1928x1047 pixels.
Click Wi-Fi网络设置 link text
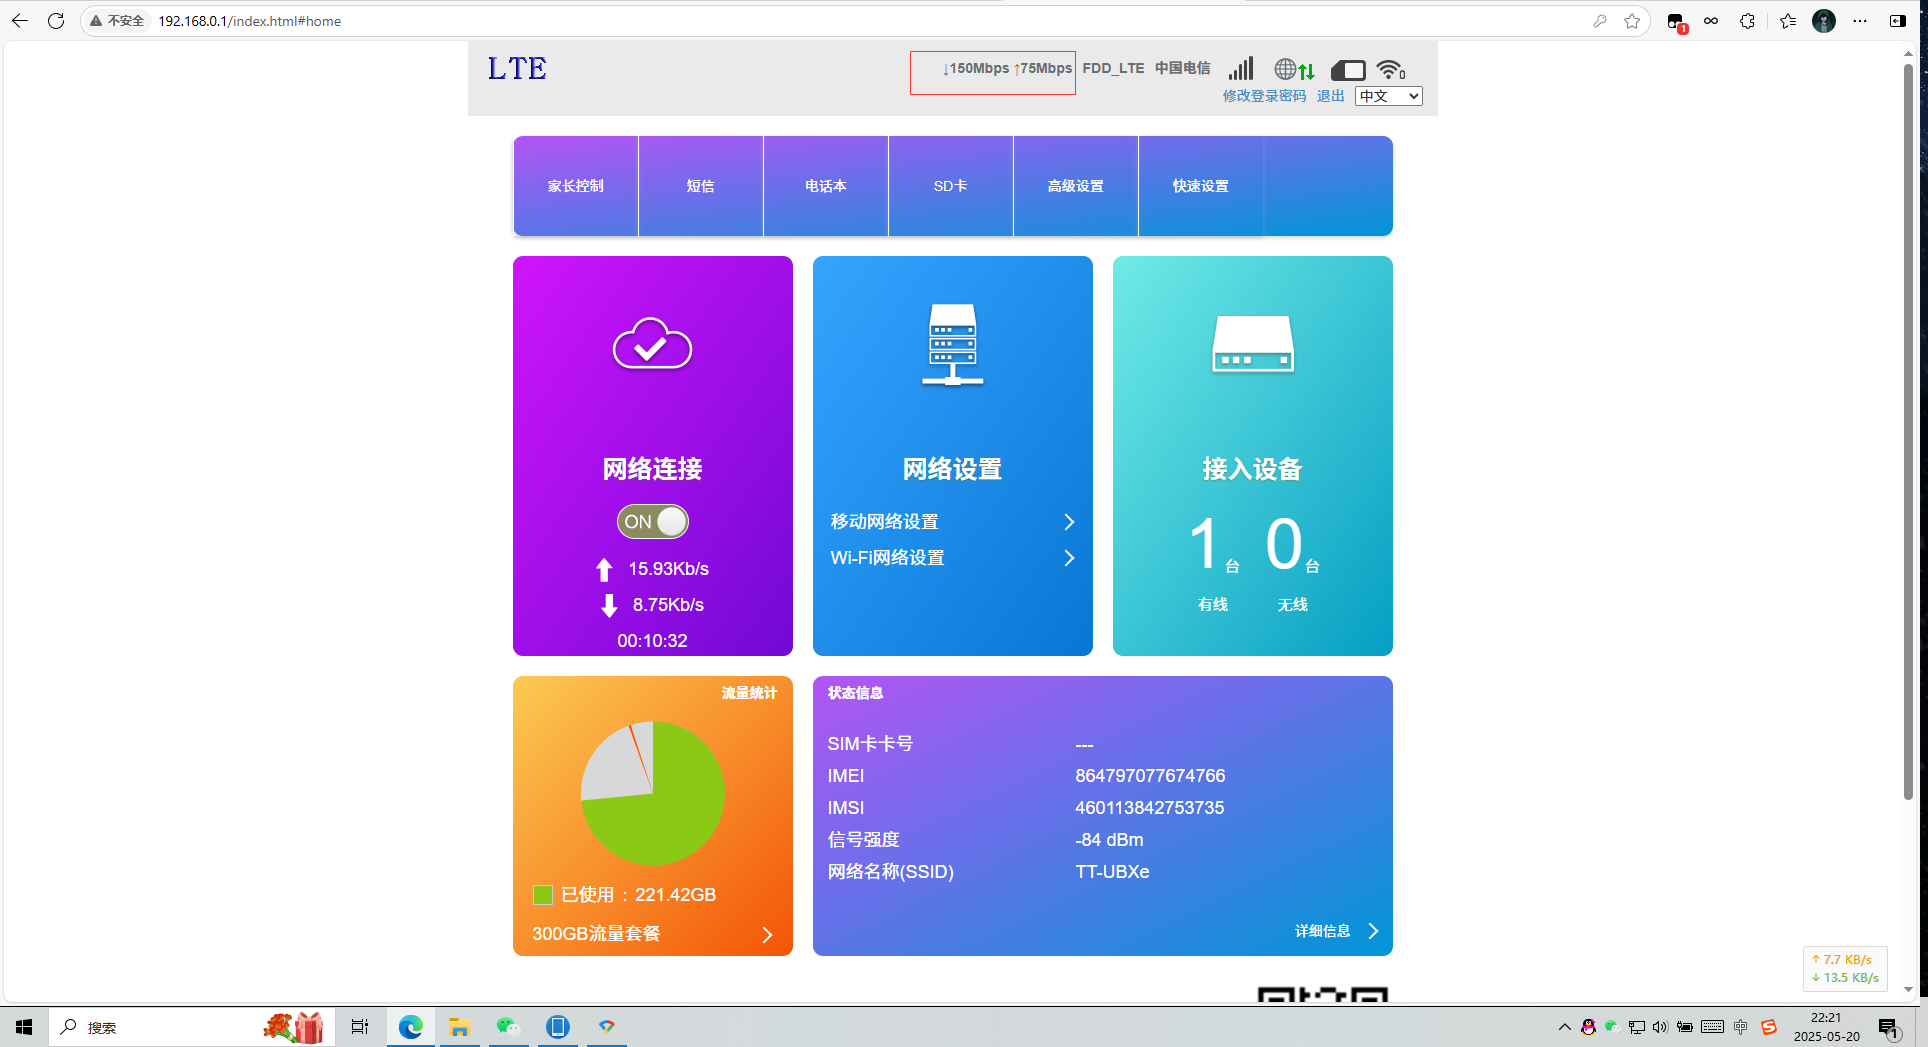pos(887,558)
